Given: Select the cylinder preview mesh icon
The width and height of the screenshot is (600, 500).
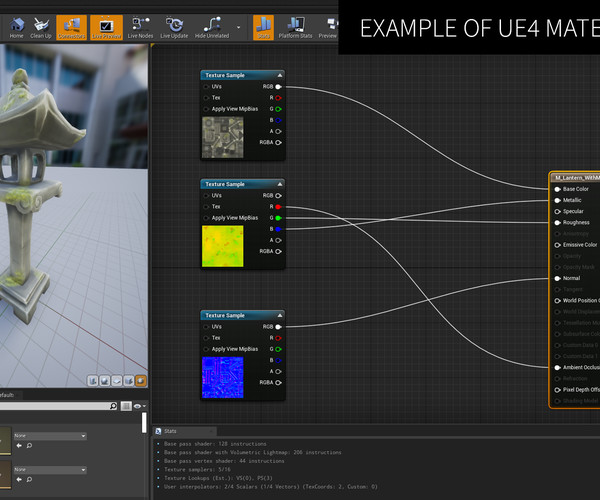Looking at the screenshot, I should tap(93, 380).
